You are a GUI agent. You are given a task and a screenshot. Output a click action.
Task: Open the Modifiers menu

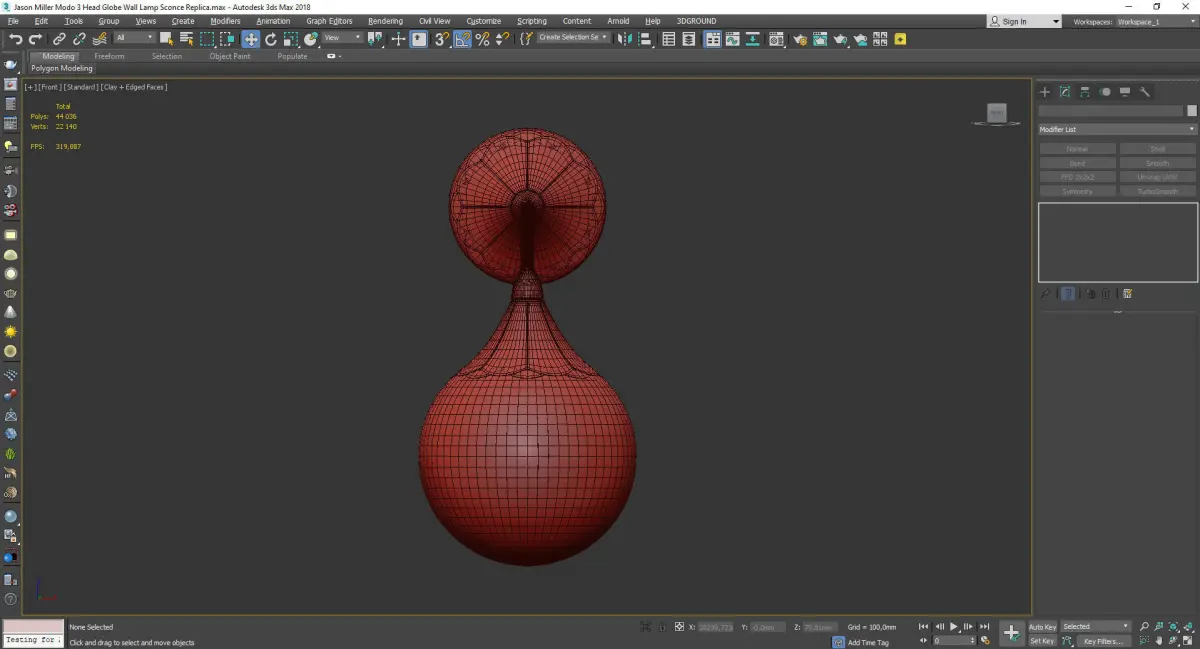[225, 21]
